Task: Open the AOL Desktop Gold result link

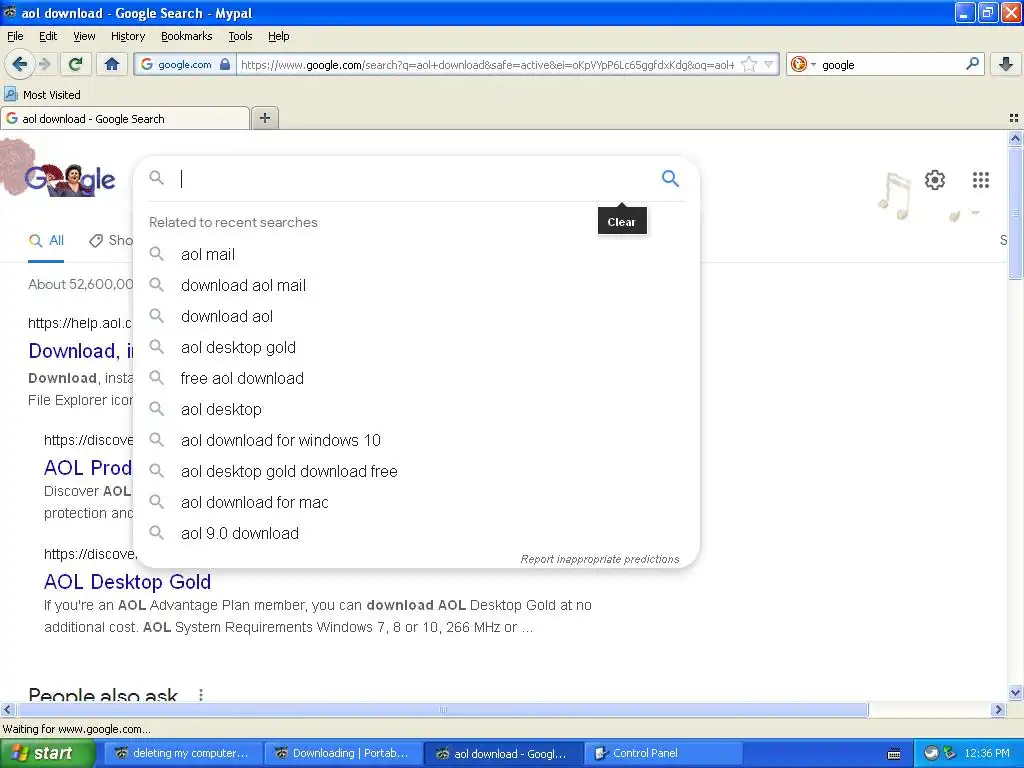Action: pyautogui.click(x=127, y=581)
